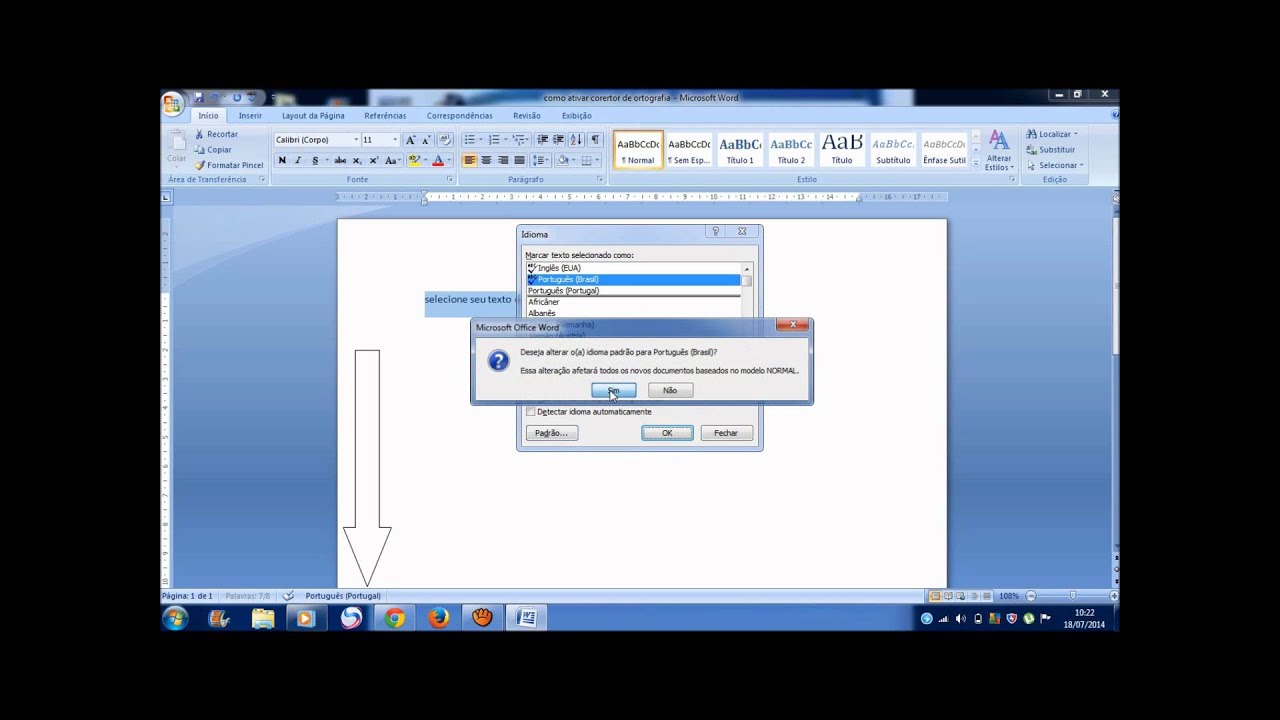Expand Localizar dropdown arrow
Screen dimensions: 1280x720
point(1076,134)
